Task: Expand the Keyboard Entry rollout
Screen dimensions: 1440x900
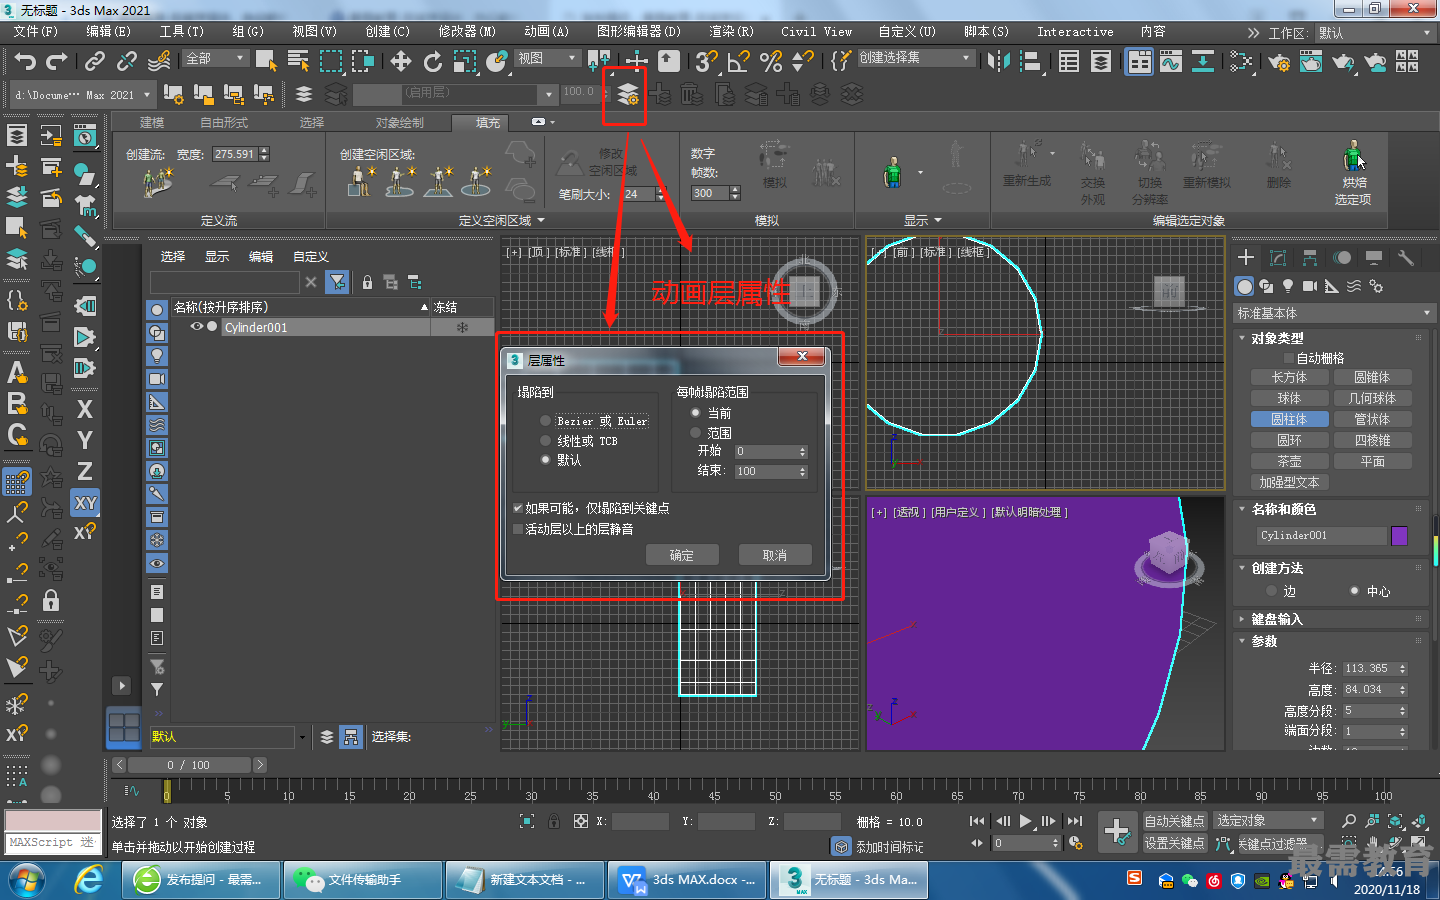Action: tap(1277, 619)
